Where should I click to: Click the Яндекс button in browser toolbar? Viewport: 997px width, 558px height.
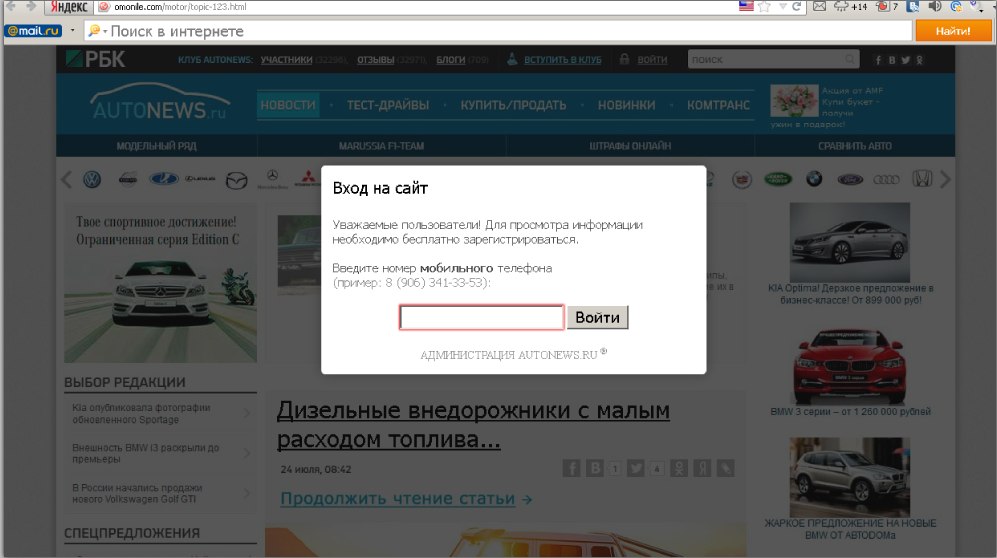[x=69, y=7]
